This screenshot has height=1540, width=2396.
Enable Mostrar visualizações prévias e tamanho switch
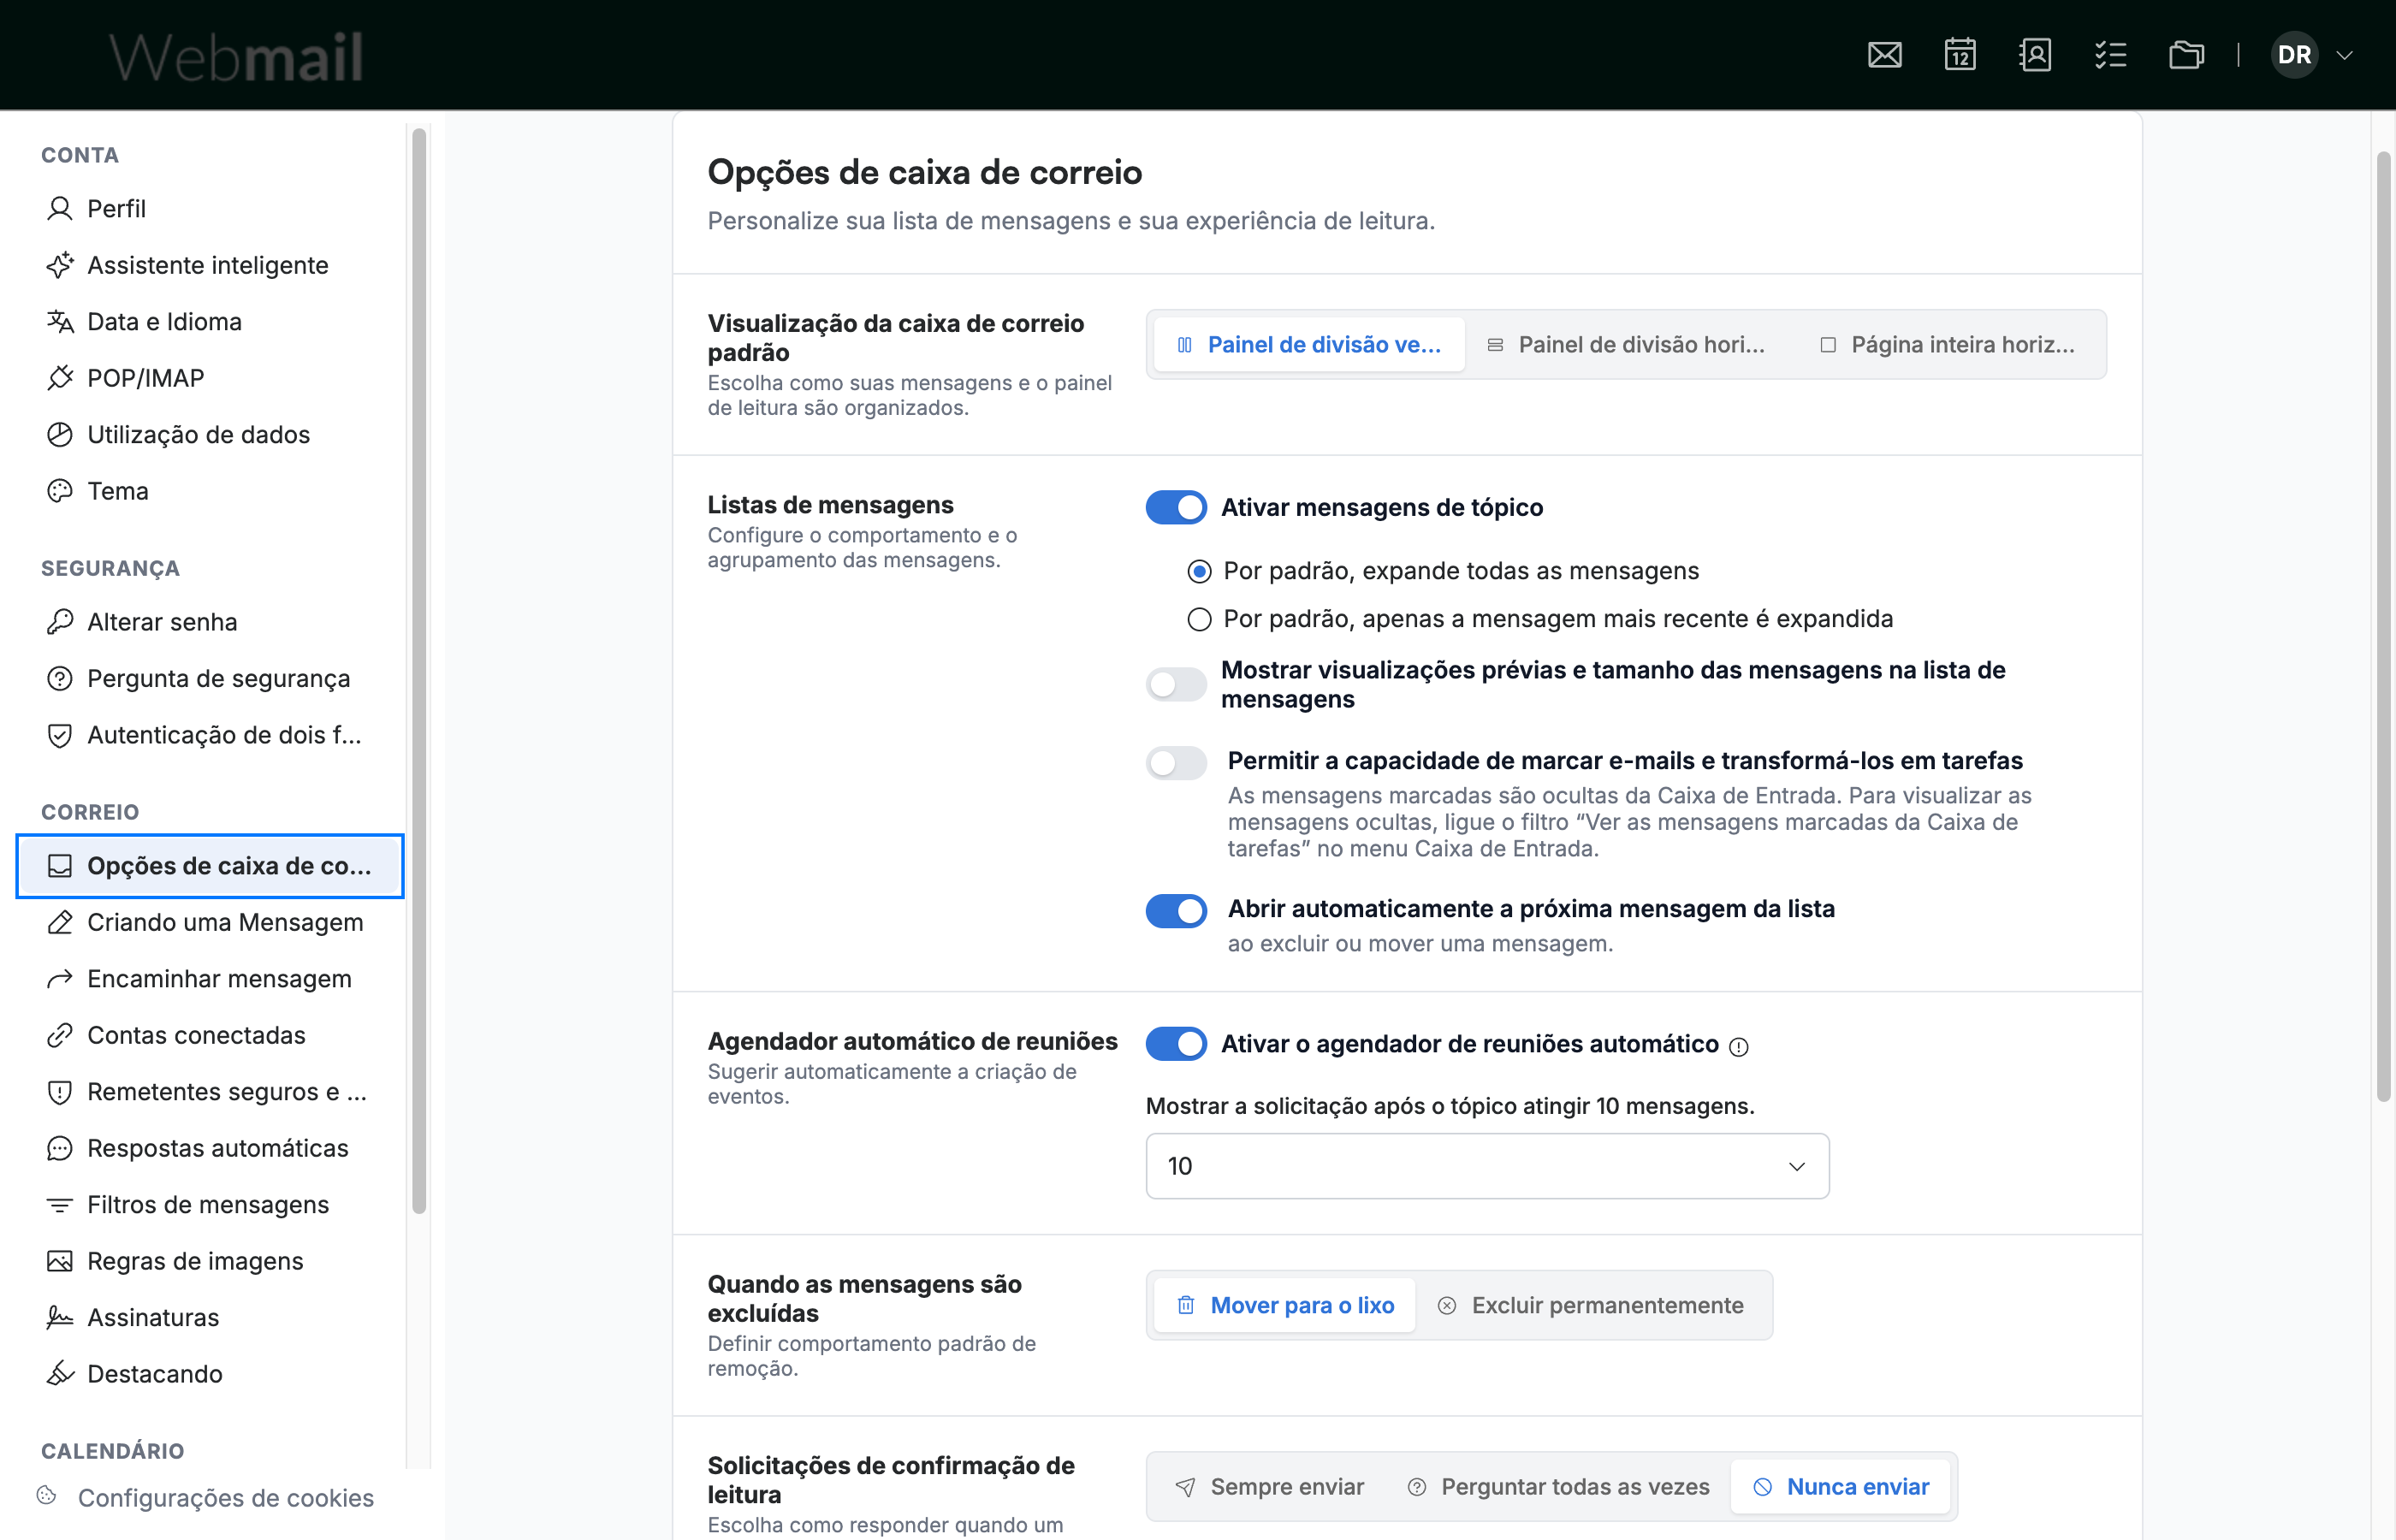tap(1176, 685)
